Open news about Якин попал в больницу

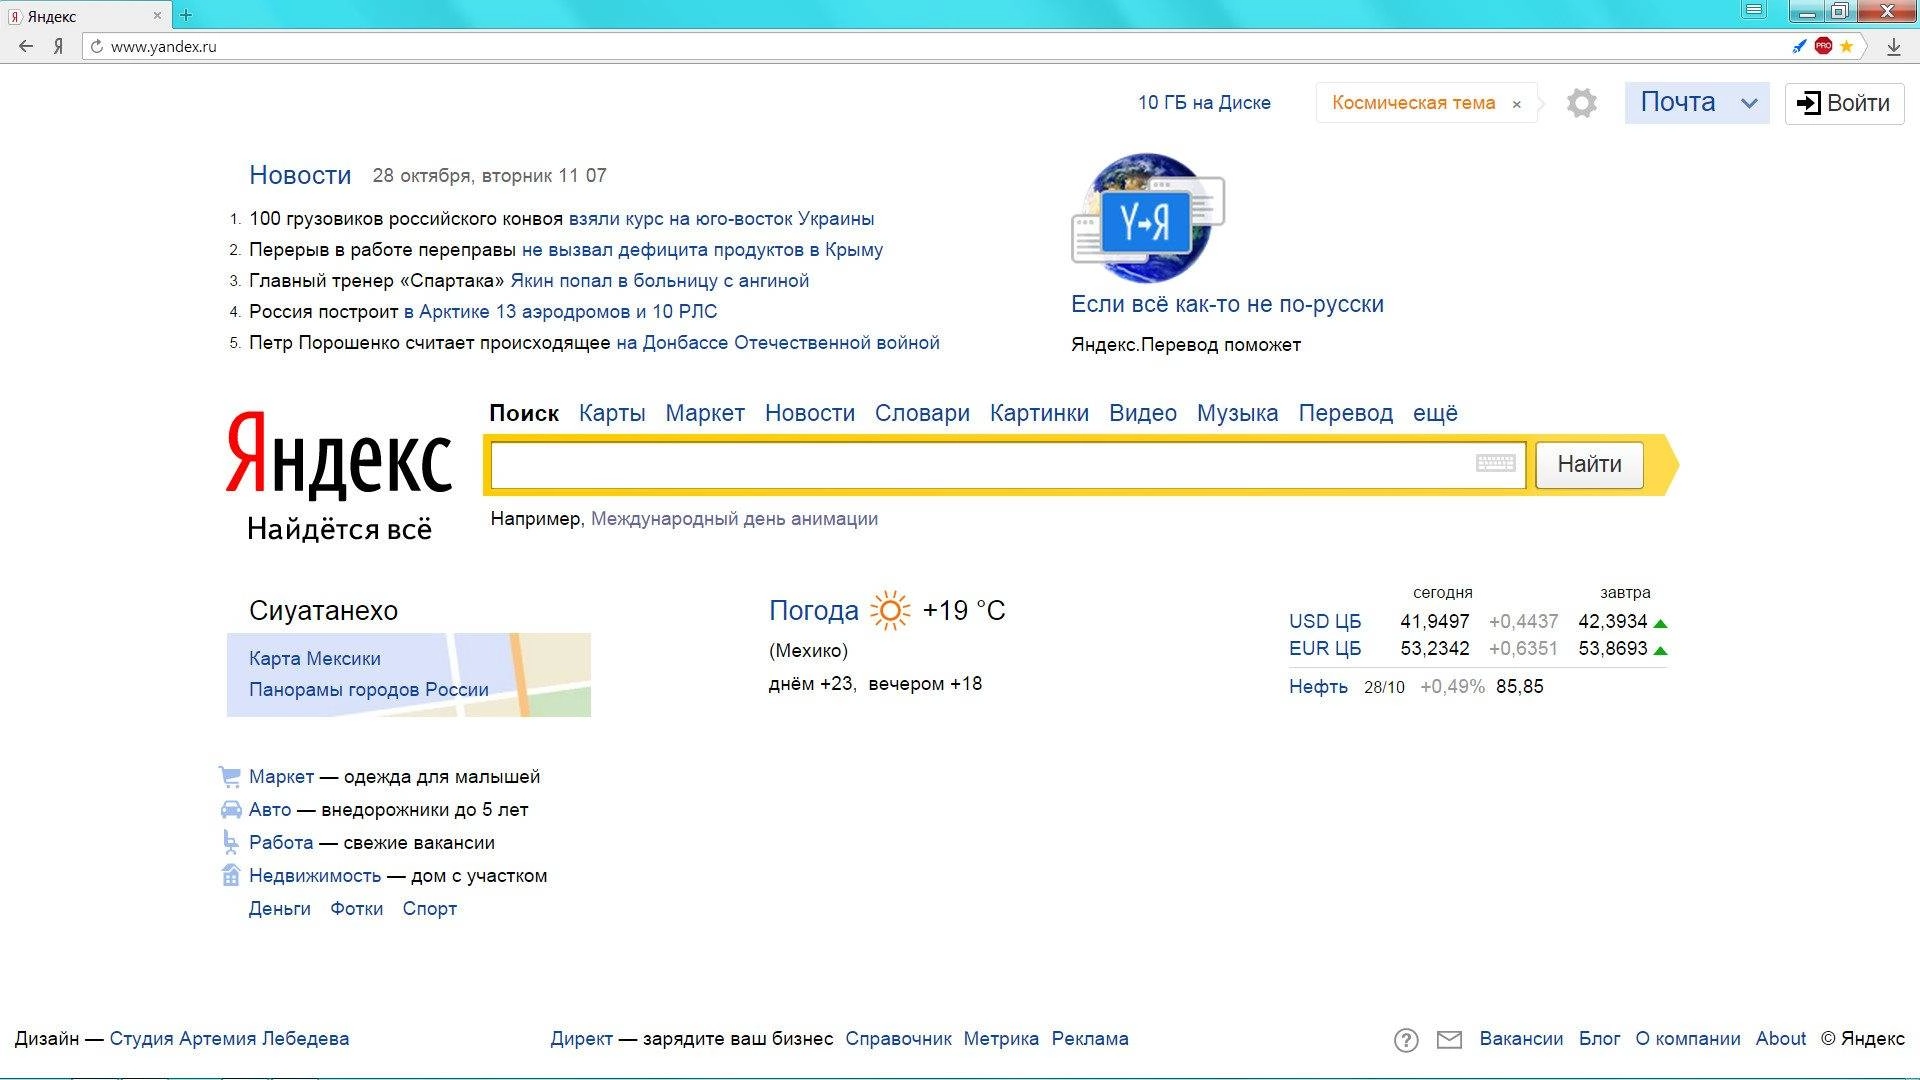(659, 280)
